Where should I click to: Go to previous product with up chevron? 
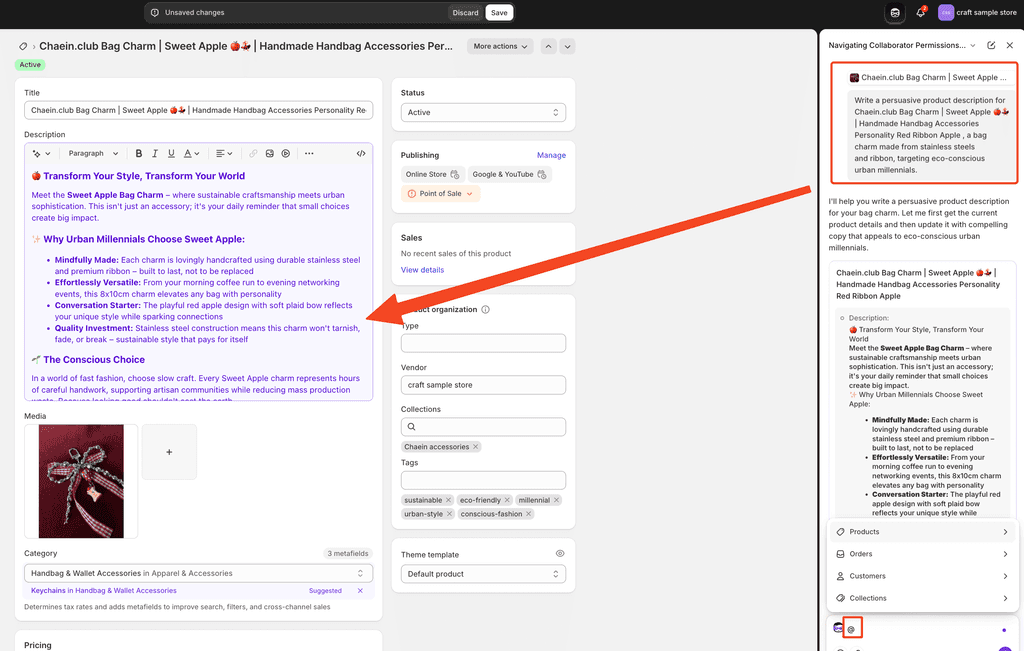click(x=549, y=46)
